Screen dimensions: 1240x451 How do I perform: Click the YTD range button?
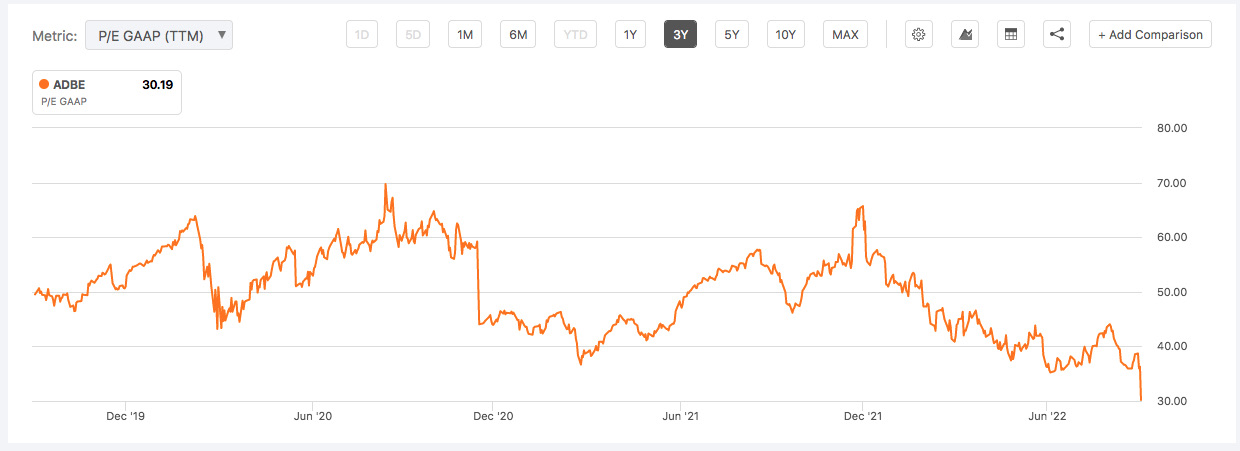tap(575, 35)
